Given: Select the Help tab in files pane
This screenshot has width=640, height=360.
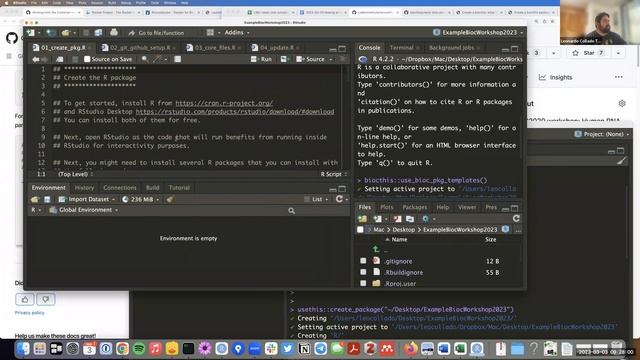Looking at the screenshot, I should [x=443, y=207].
